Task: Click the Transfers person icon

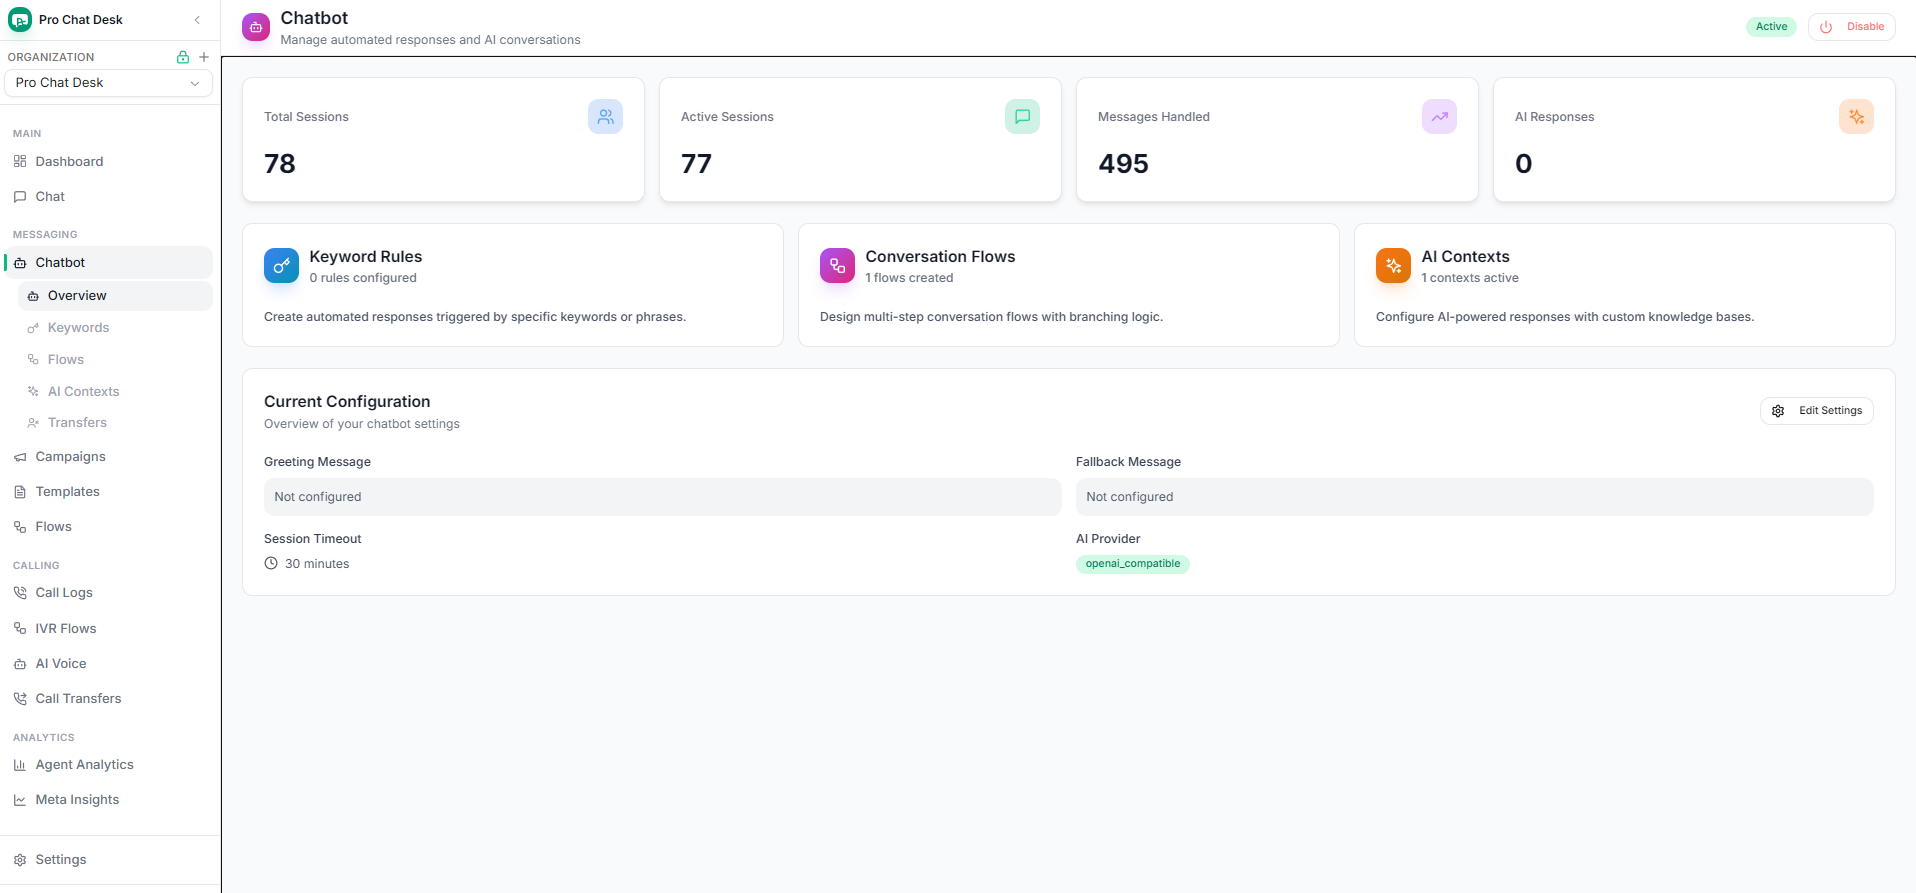Action: point(33,423)
